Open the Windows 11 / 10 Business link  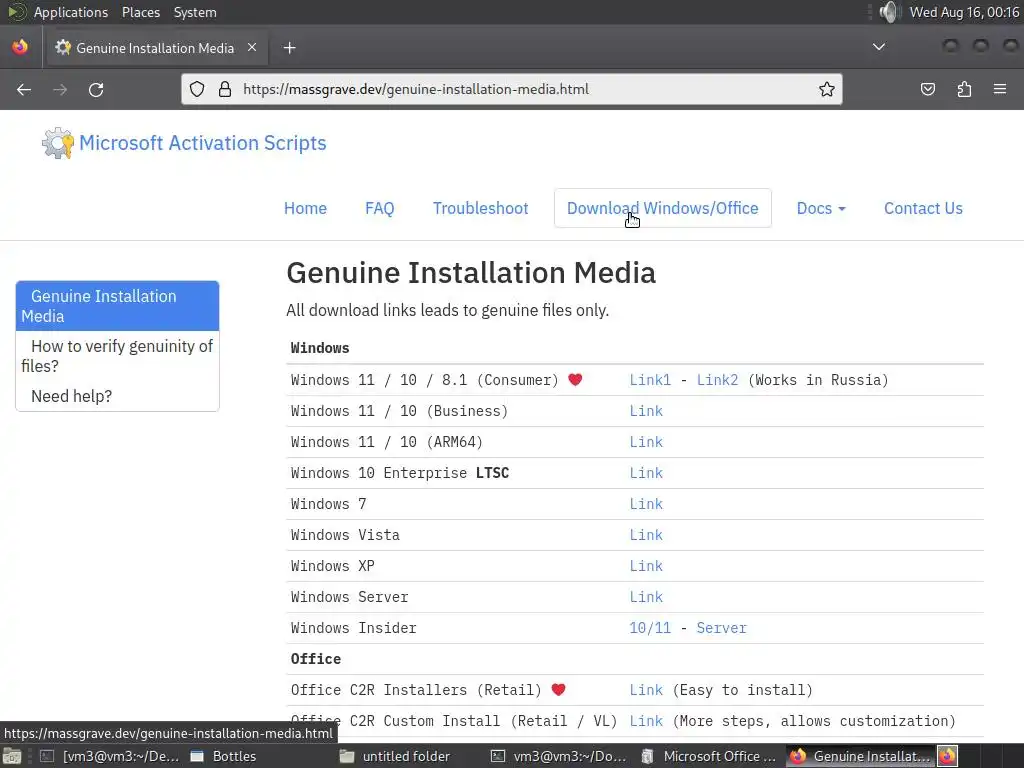pyautogui.click(x=646, y=411)
